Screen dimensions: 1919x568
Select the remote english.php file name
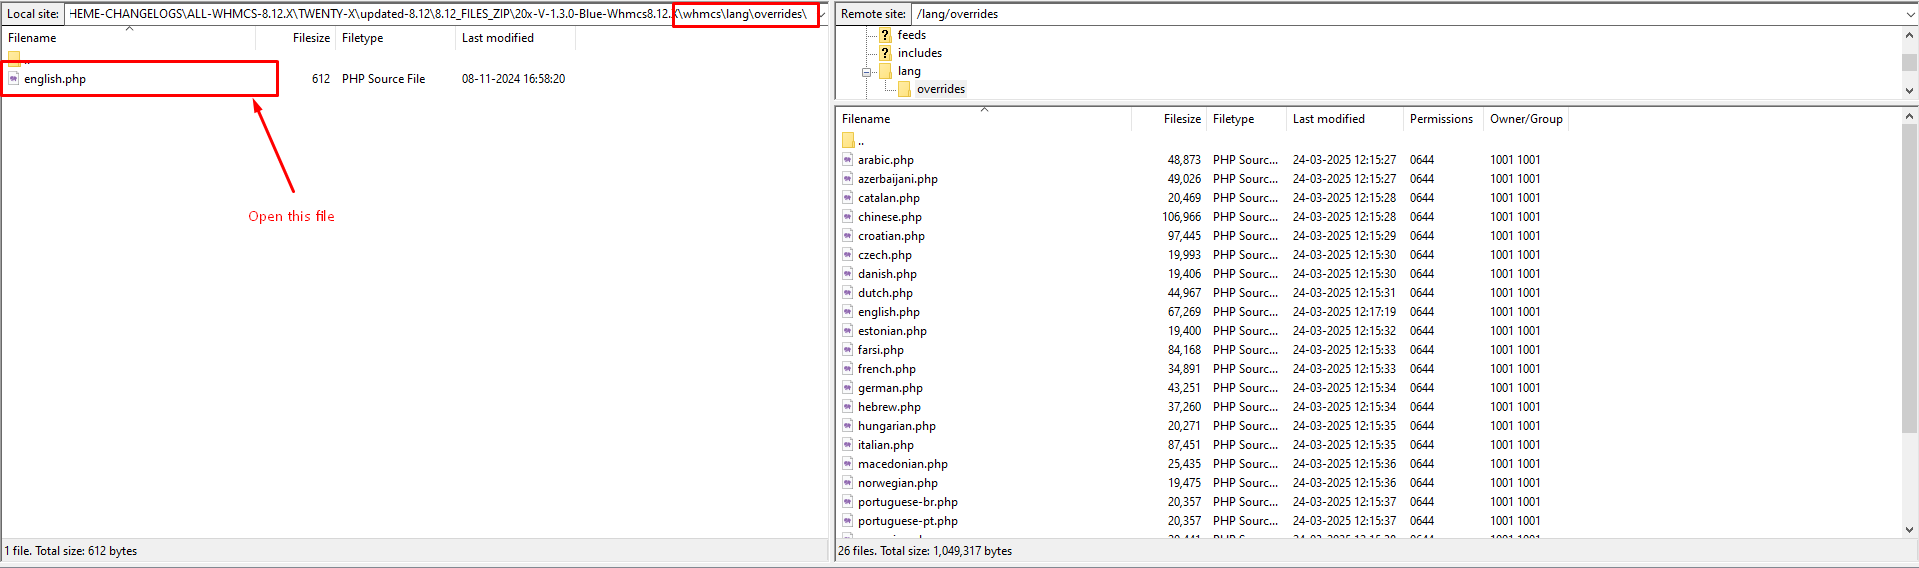(x=888, y=312)
